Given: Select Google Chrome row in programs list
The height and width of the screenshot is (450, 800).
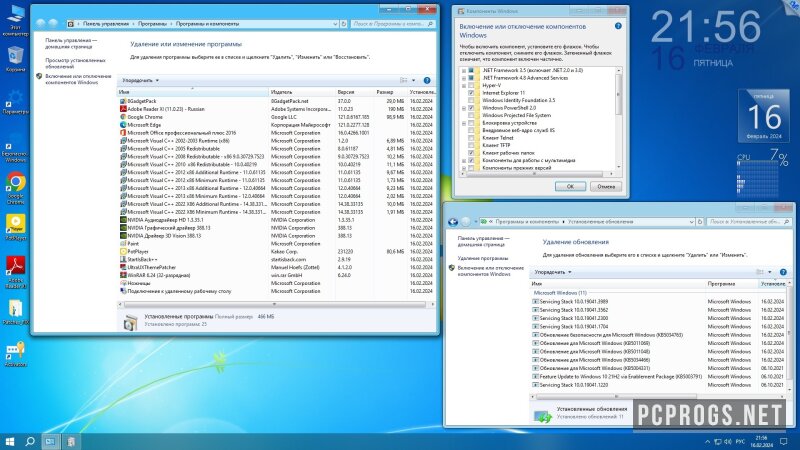Looking at the screenshot, I should click(x=276, y=117).
